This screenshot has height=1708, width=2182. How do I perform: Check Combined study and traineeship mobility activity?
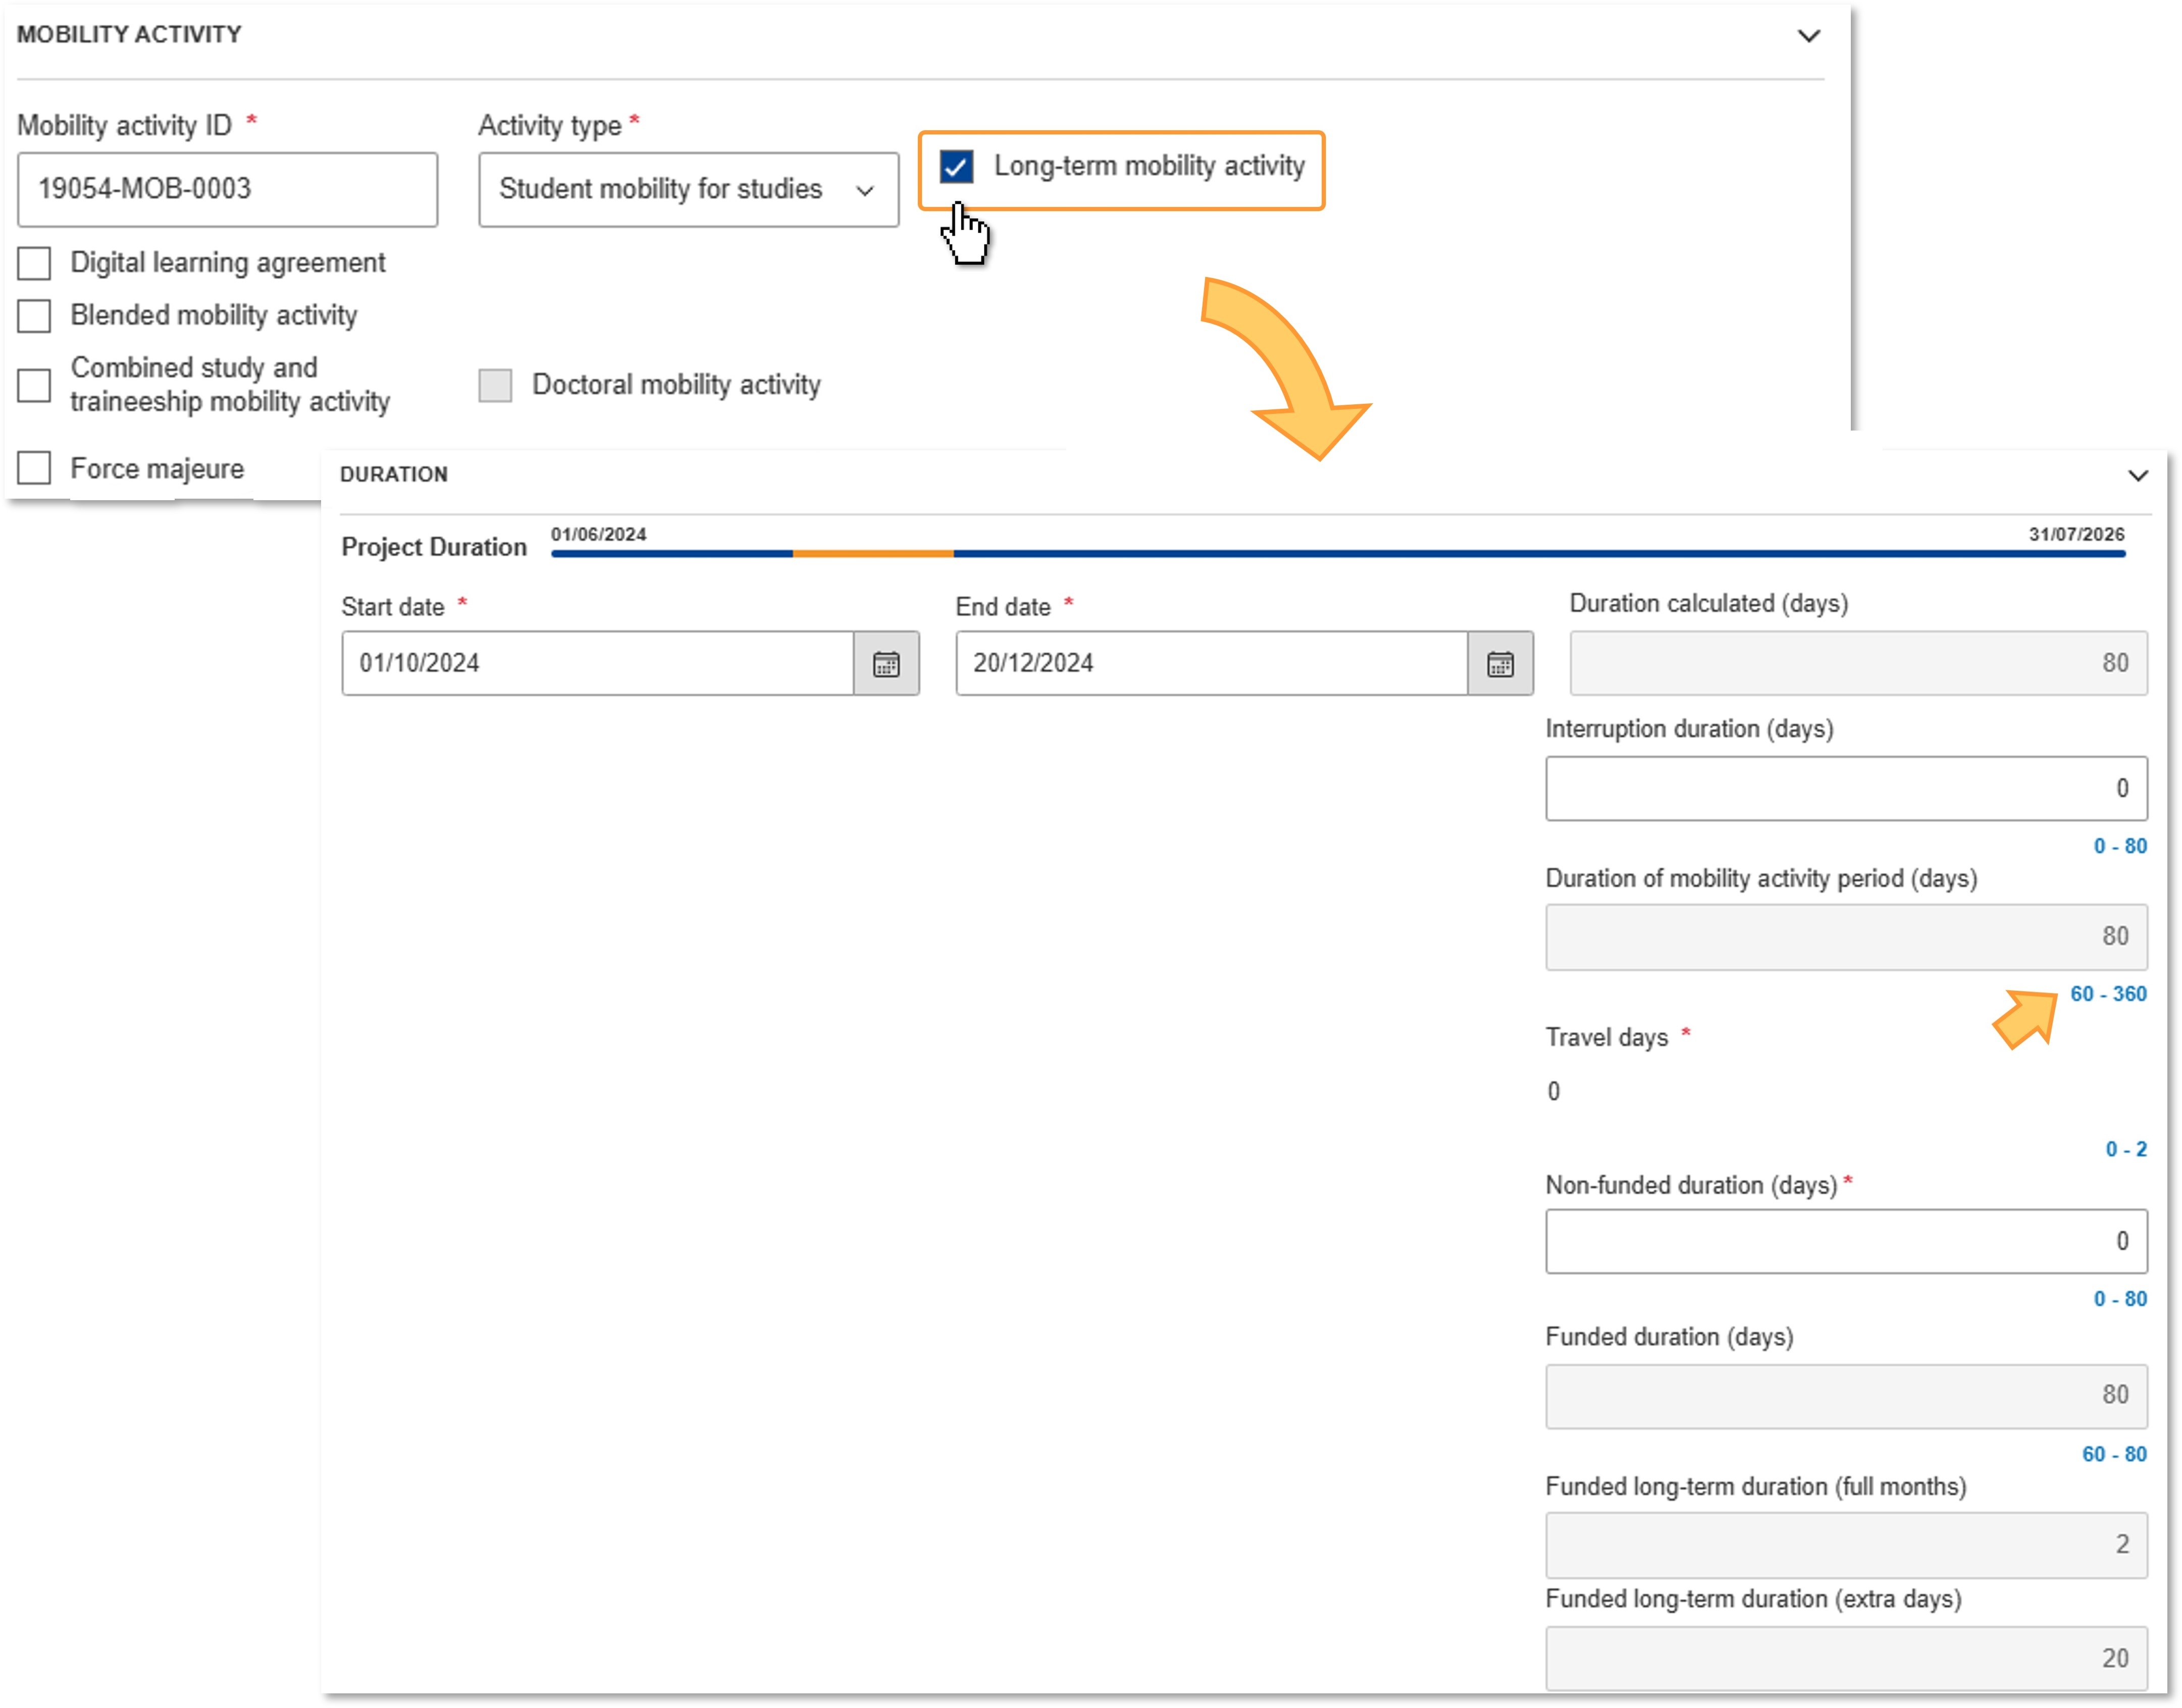point(34,385)
